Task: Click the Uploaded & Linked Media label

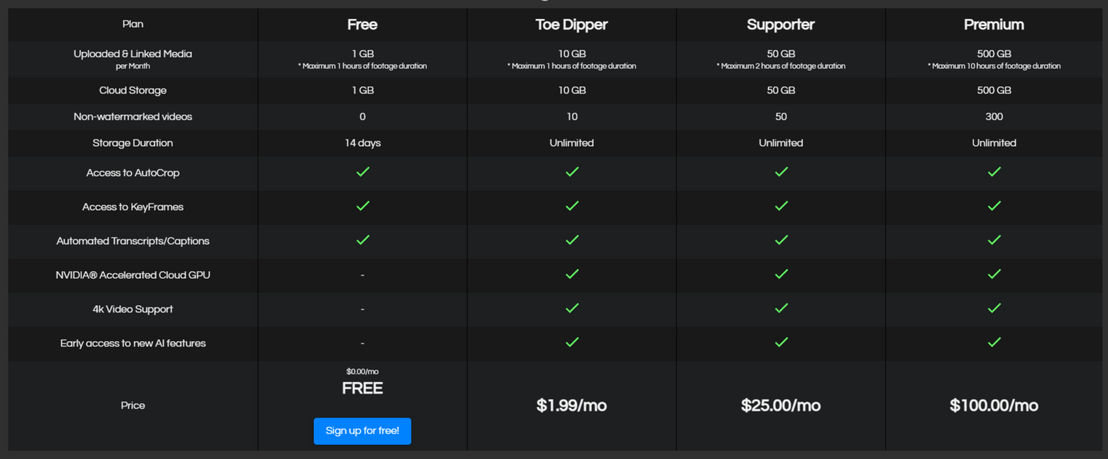Action: [x=133, y=54]
